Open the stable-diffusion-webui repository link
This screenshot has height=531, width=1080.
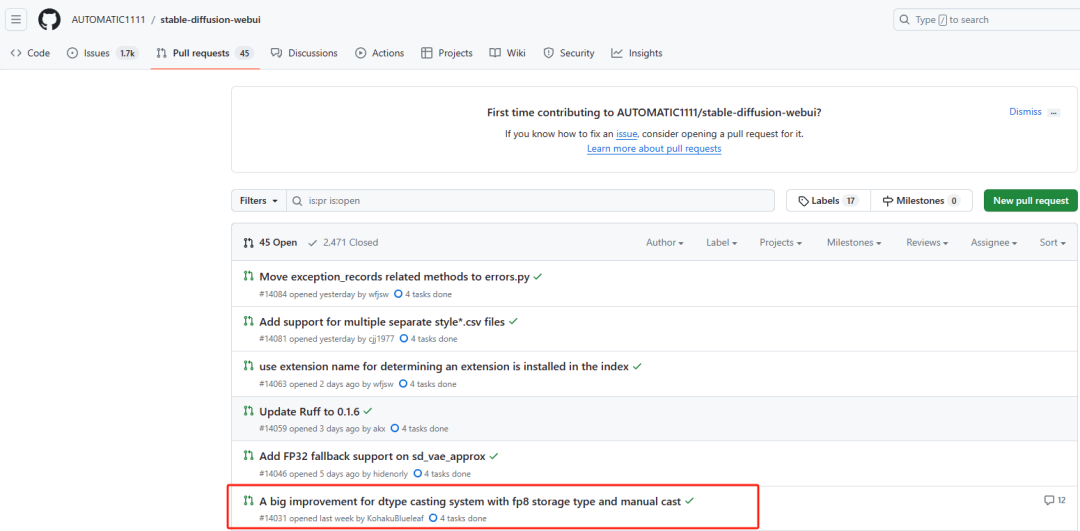tap(210, 20)
